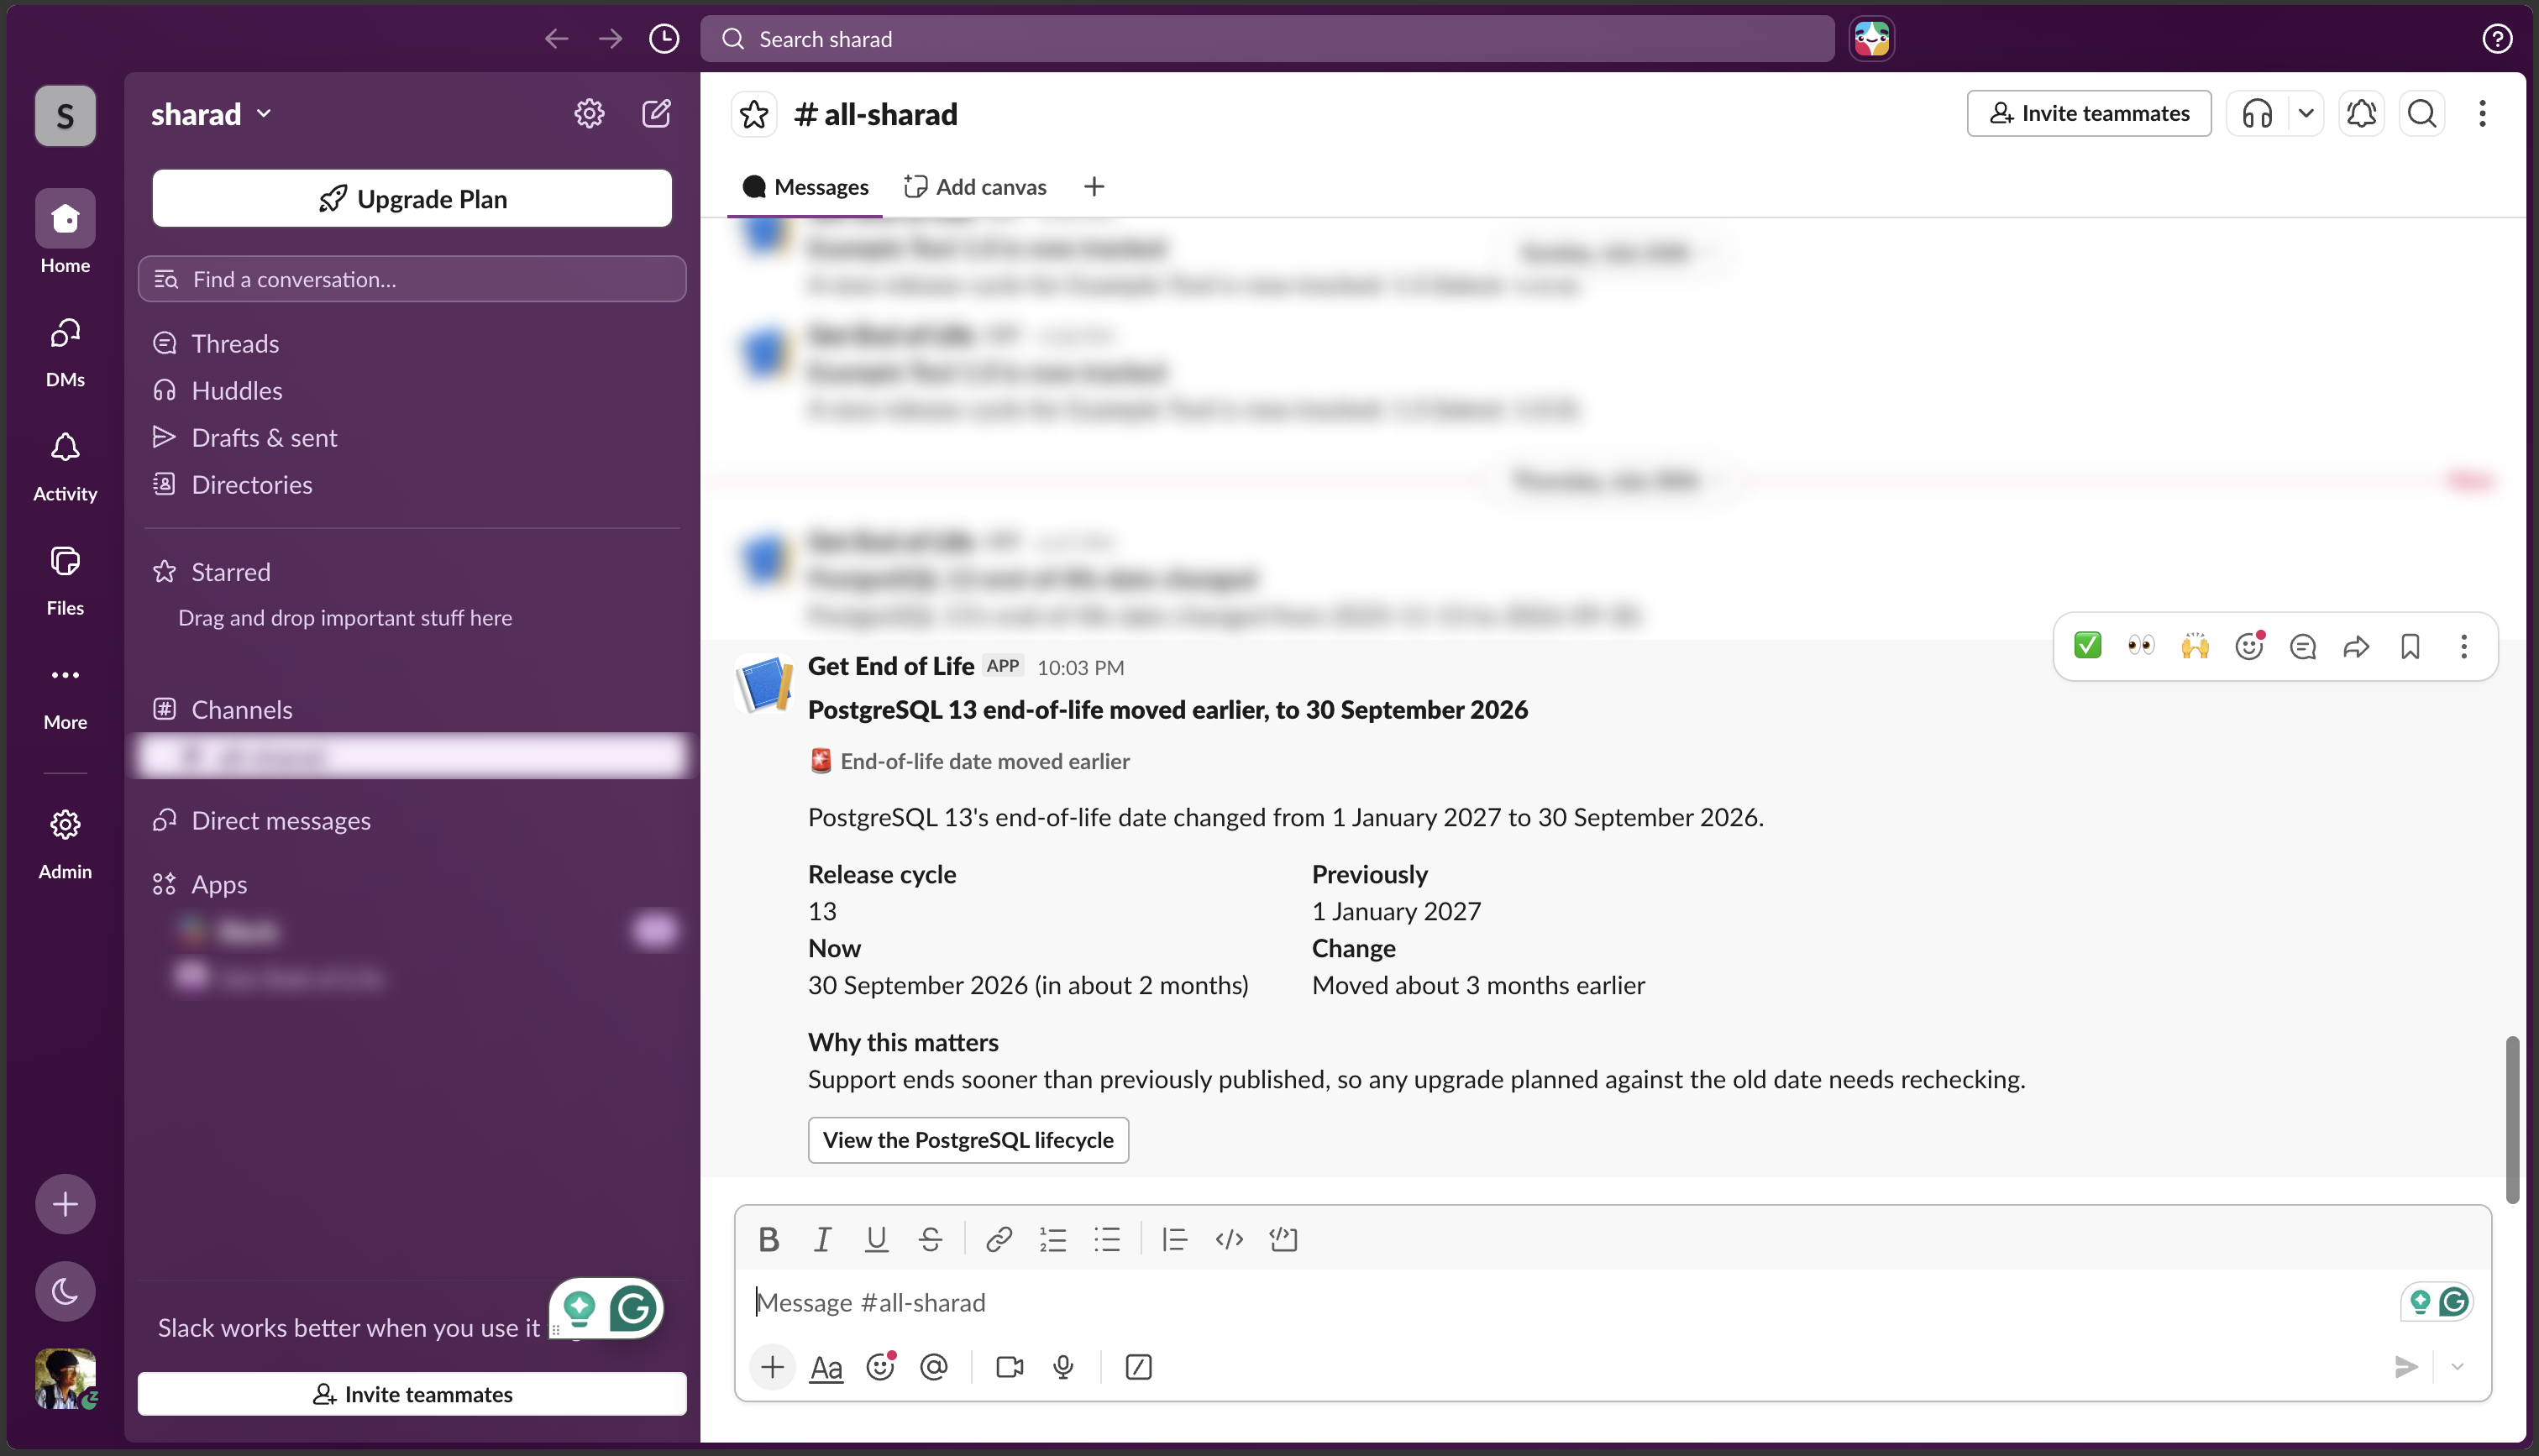The height and width of the screenshot is (1456, 2539).
Task: Toggle underline formatting
Action: pyautogui.click(x=876, y=1240)
